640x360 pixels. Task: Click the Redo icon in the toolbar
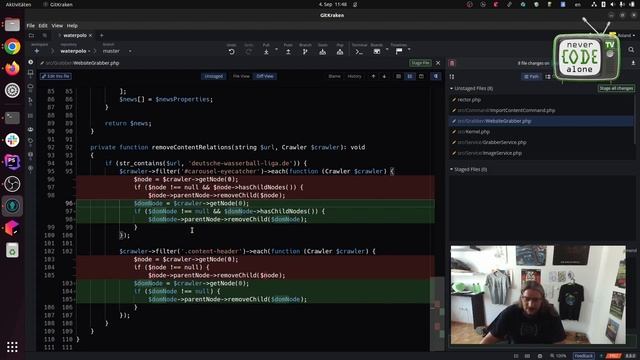[249, 52]
